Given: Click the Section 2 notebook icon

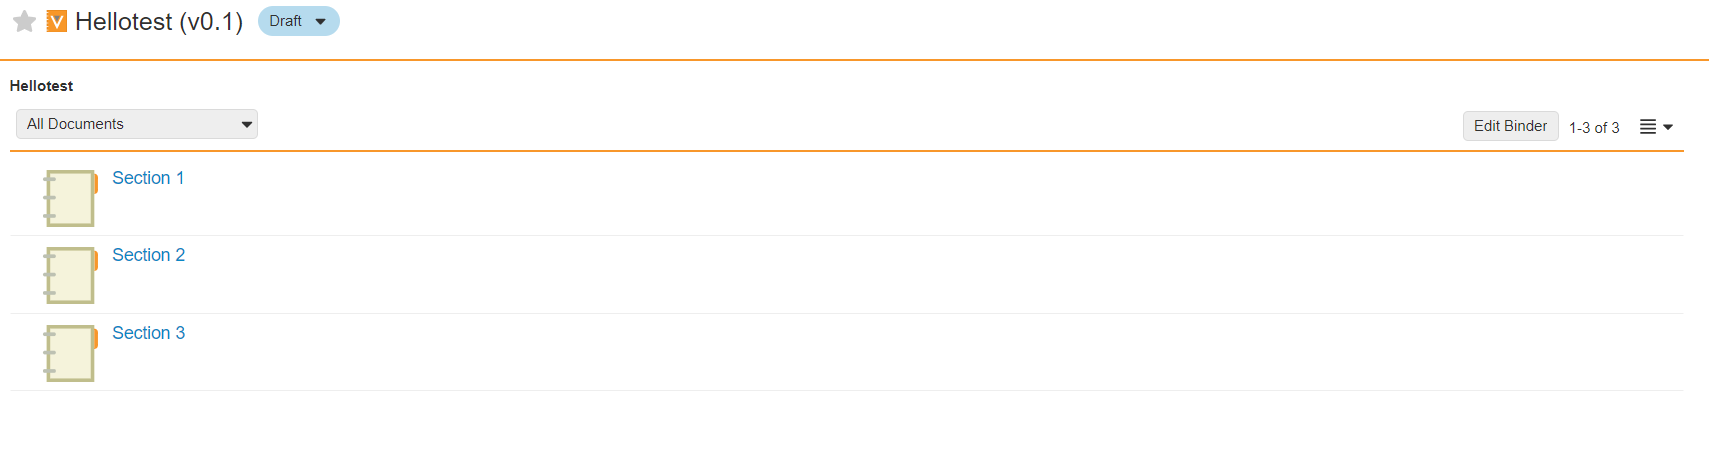Looking at the screenshot, I should coord(70,275).
